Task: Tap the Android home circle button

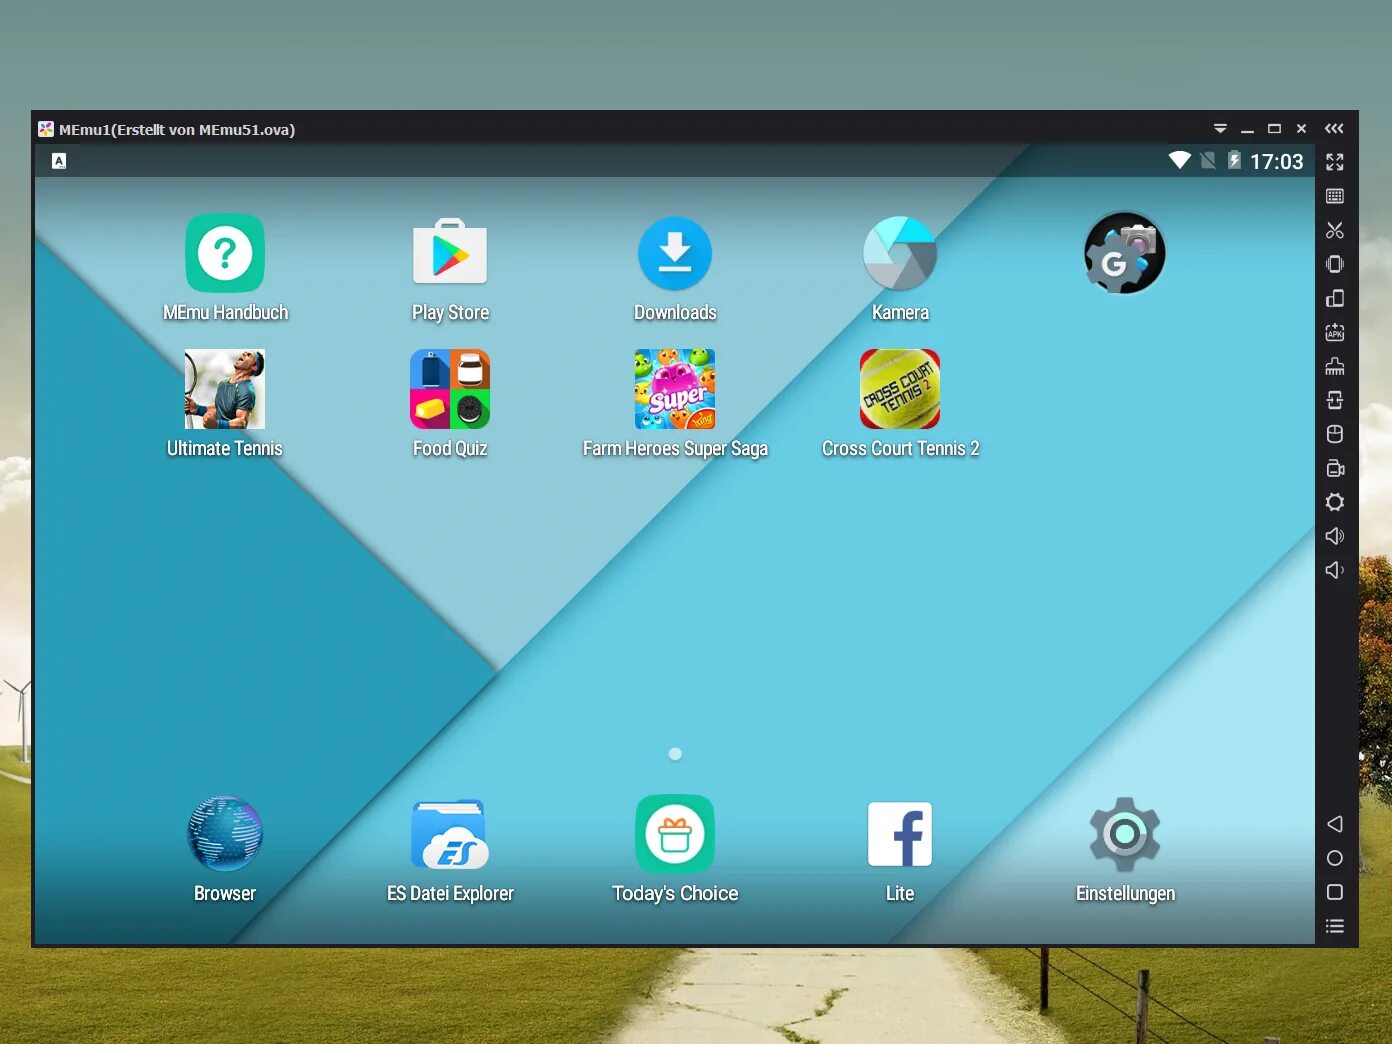Action: (1335, 858)
